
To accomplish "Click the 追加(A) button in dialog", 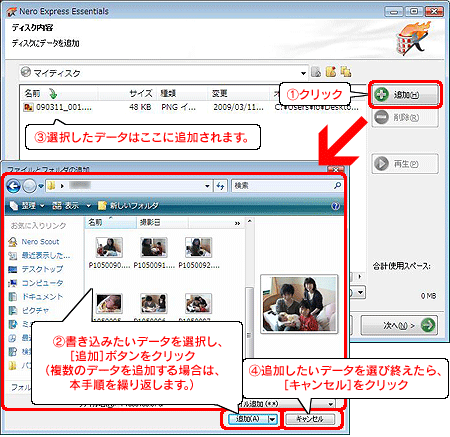I will coord(248,419).
